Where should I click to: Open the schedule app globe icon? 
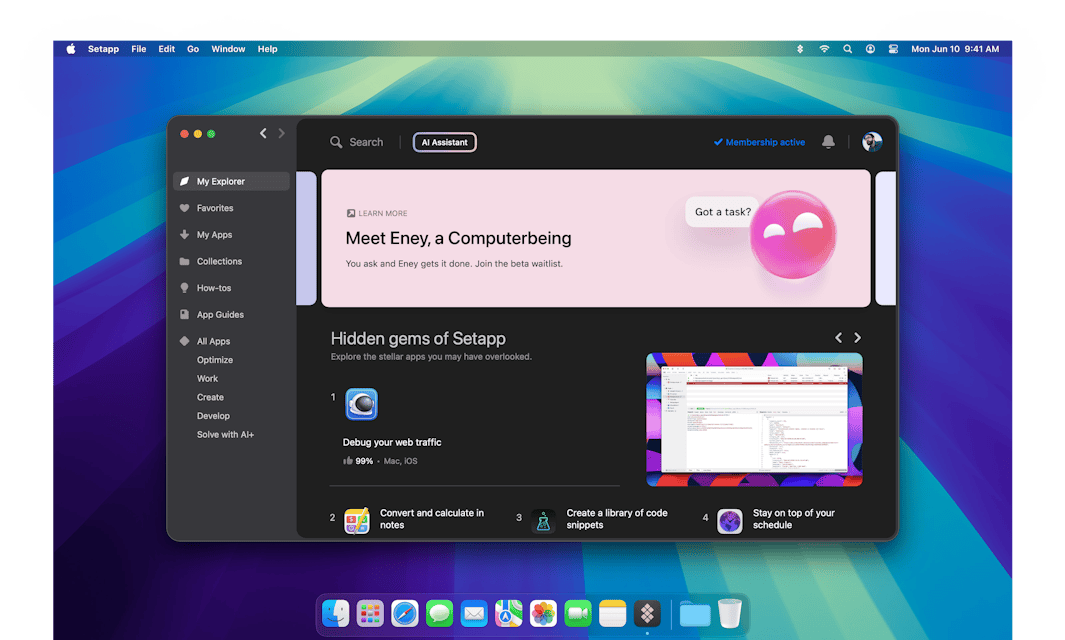729,521
